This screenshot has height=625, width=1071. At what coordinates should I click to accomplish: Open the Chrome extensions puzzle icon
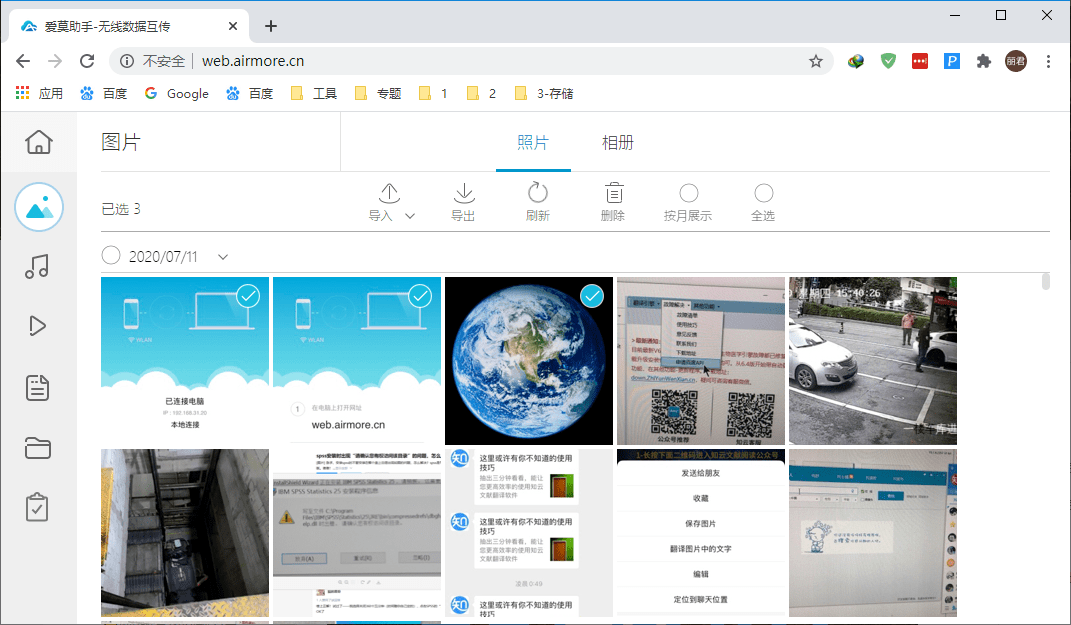984,61
